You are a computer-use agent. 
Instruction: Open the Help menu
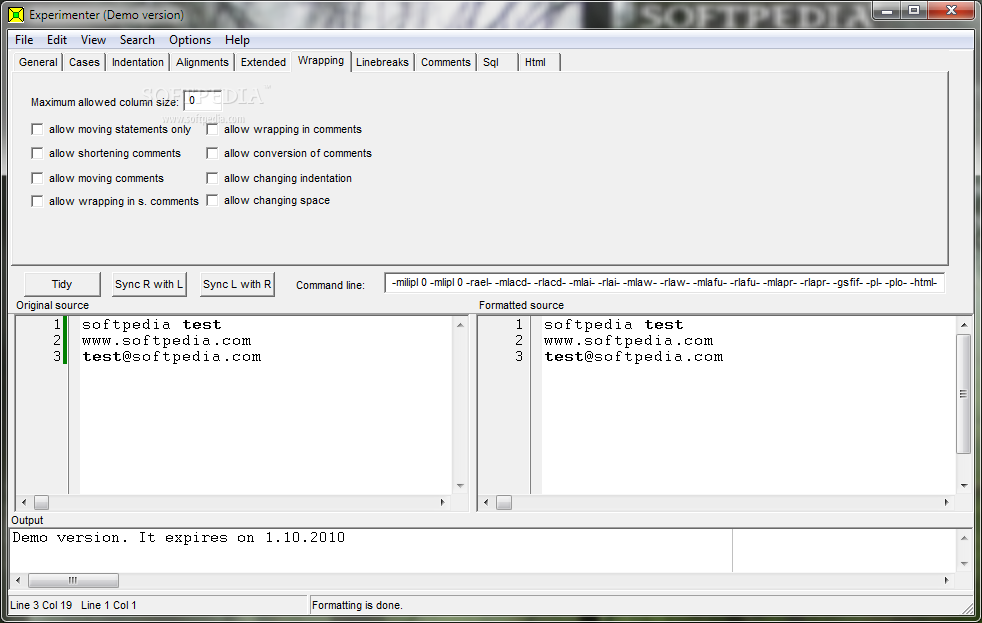pos(237,39)
